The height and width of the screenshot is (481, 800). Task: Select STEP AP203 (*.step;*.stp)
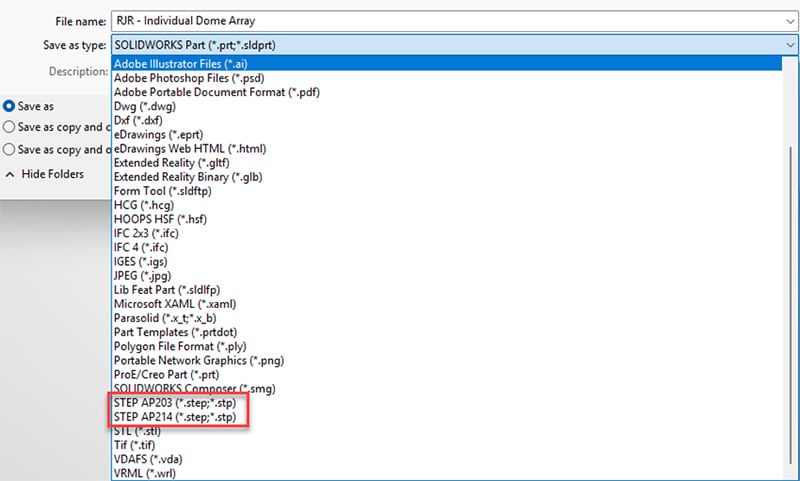point(446,402)
